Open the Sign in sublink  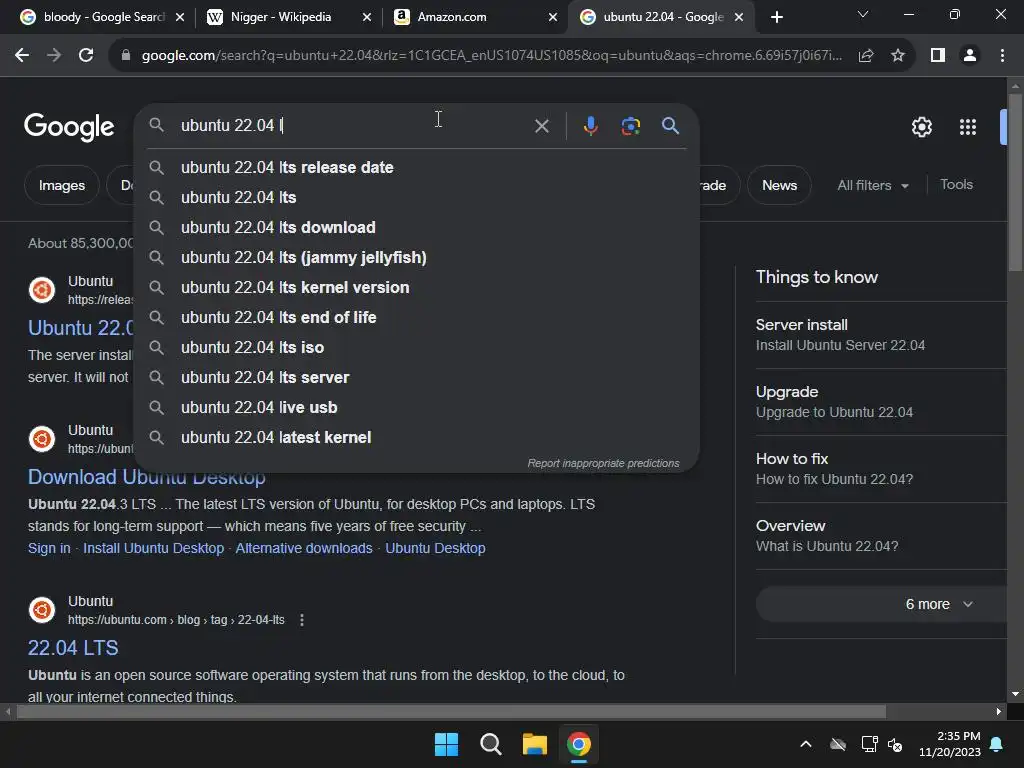coord(49,549)
